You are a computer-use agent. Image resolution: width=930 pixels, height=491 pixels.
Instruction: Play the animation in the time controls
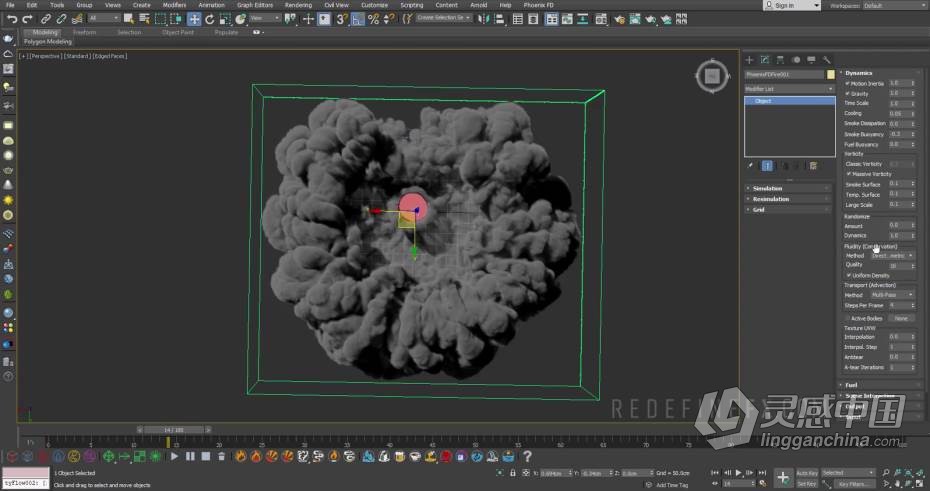(x=738, y=473)
